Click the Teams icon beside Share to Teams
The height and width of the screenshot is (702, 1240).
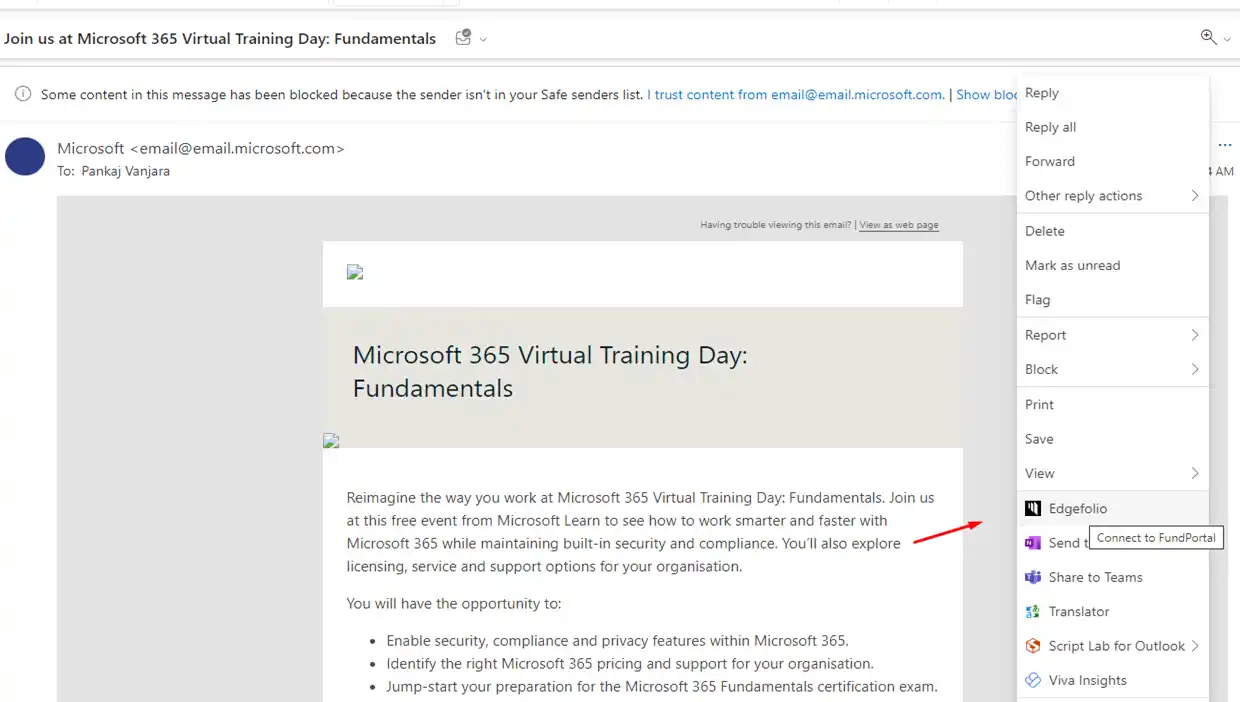pos(1033,577)
